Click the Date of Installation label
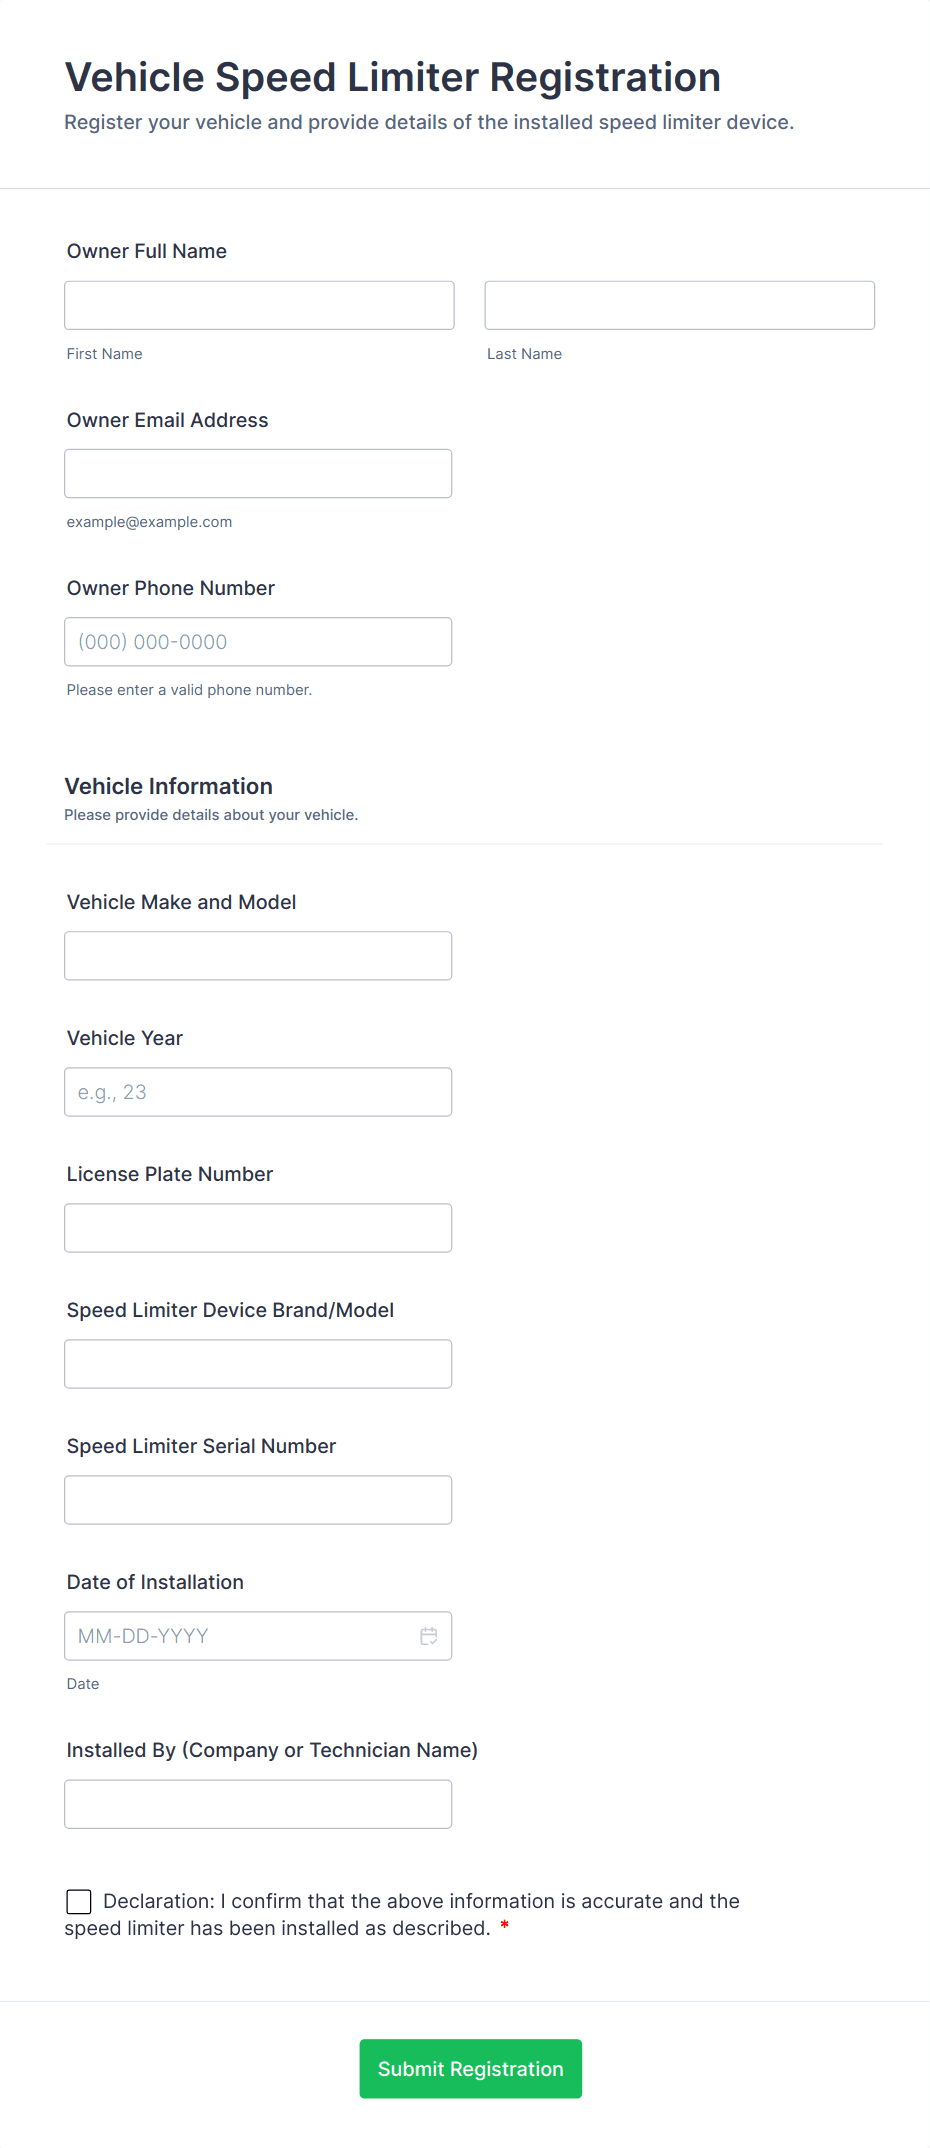The image size is (930, 2148). (x=155, y=1582)
